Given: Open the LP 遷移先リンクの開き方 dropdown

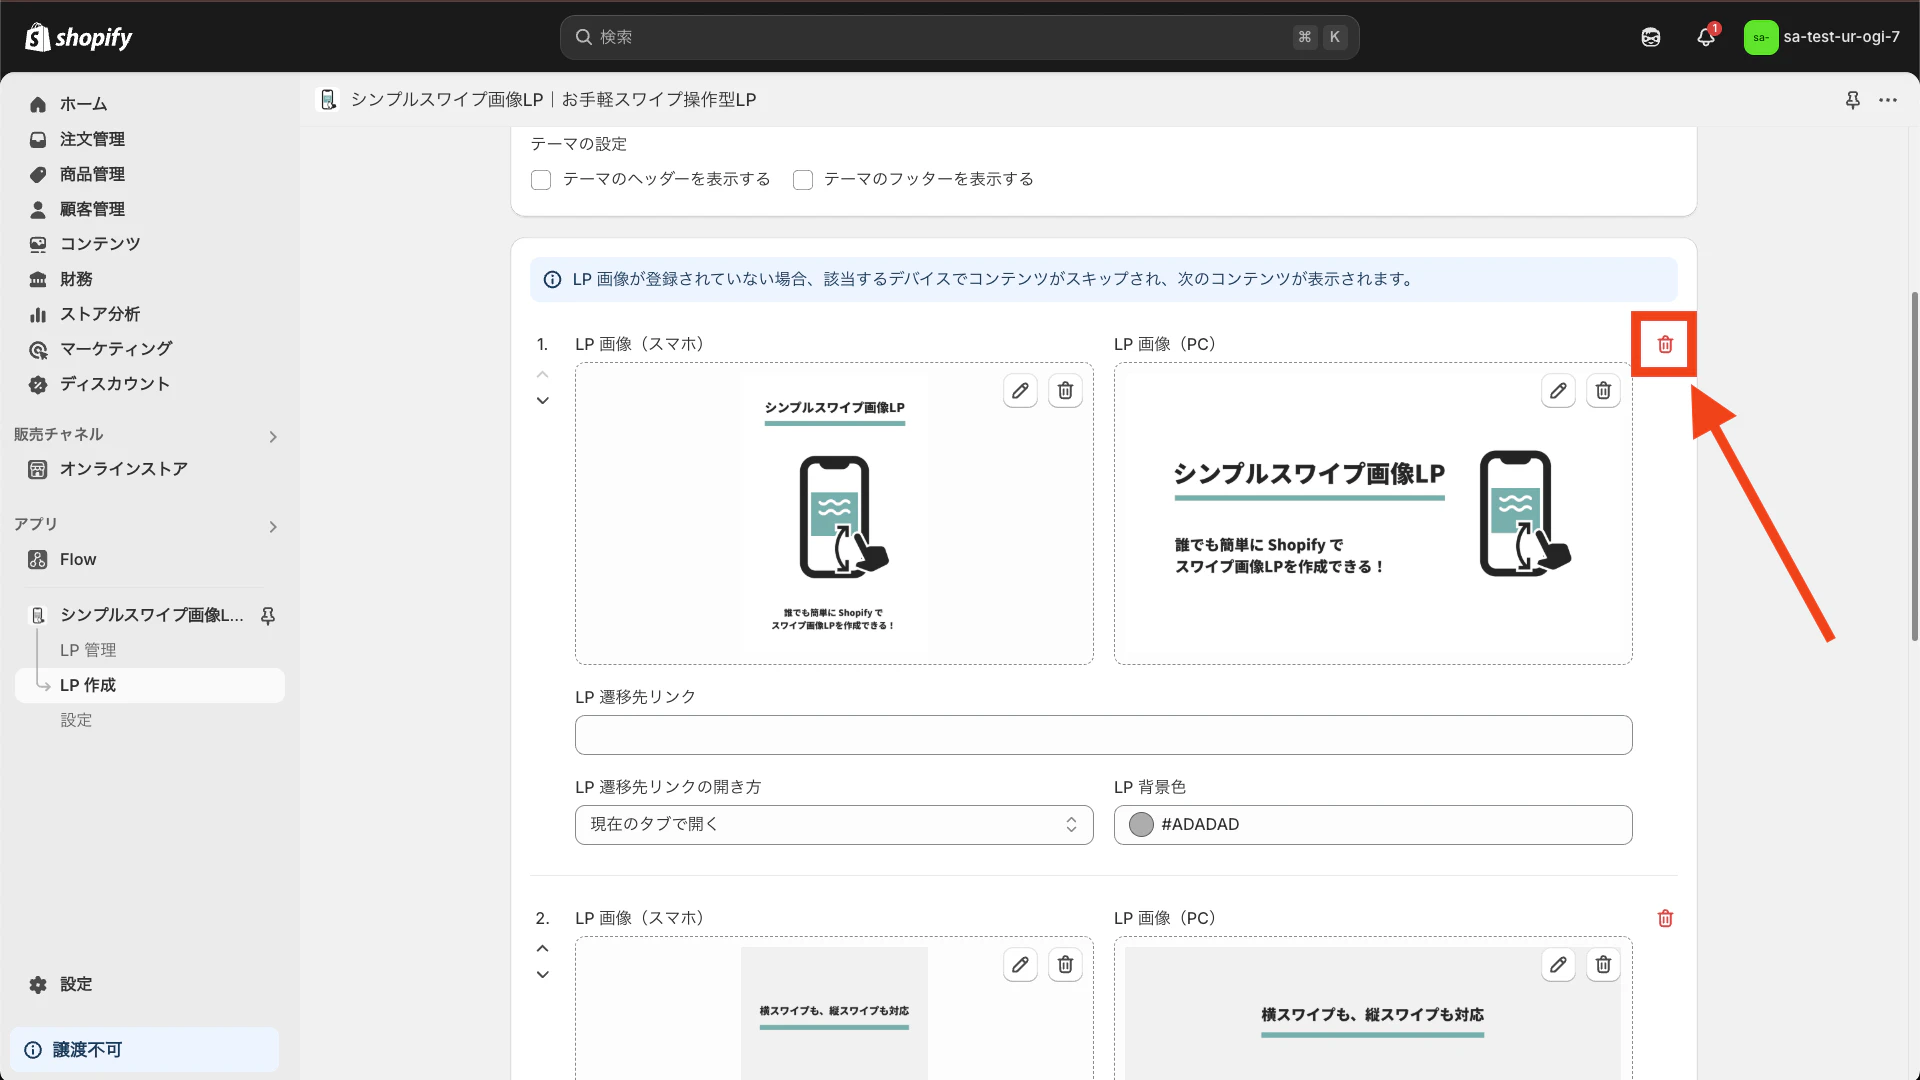Looking at the screenshot, I should tap(834, 825).
